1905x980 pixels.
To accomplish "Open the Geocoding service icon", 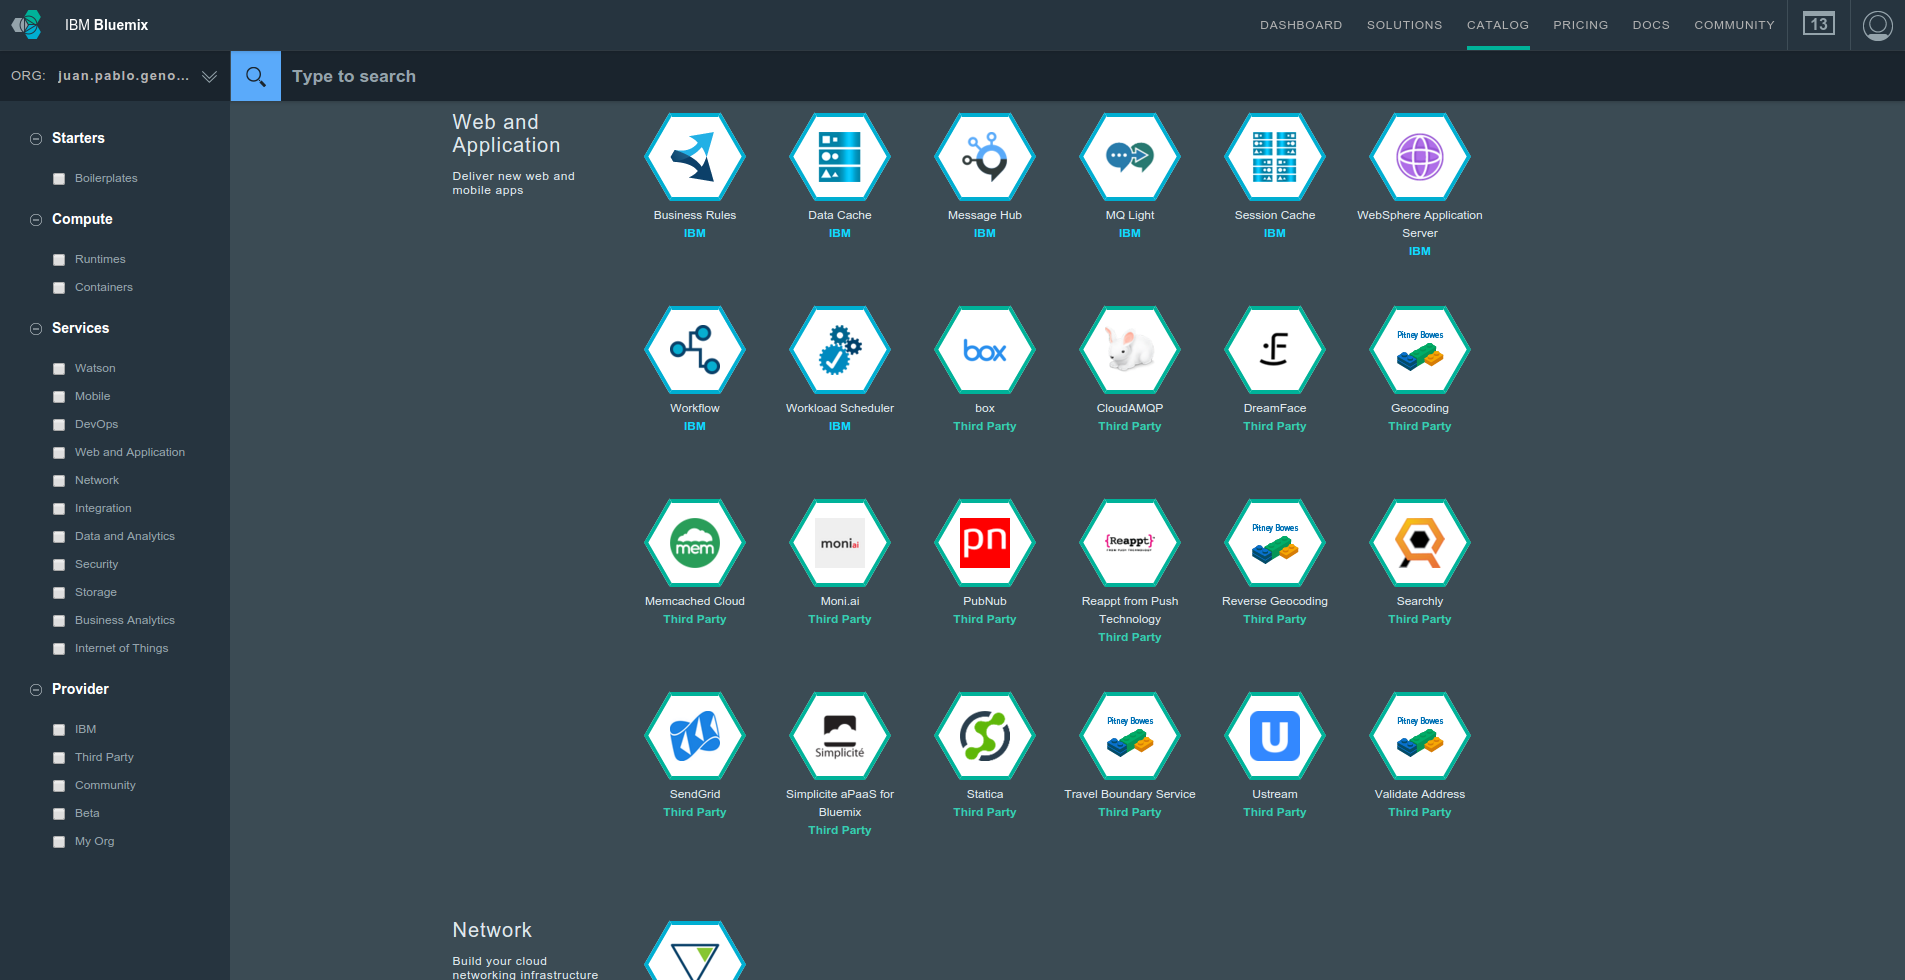I will tap(1420, 350).
